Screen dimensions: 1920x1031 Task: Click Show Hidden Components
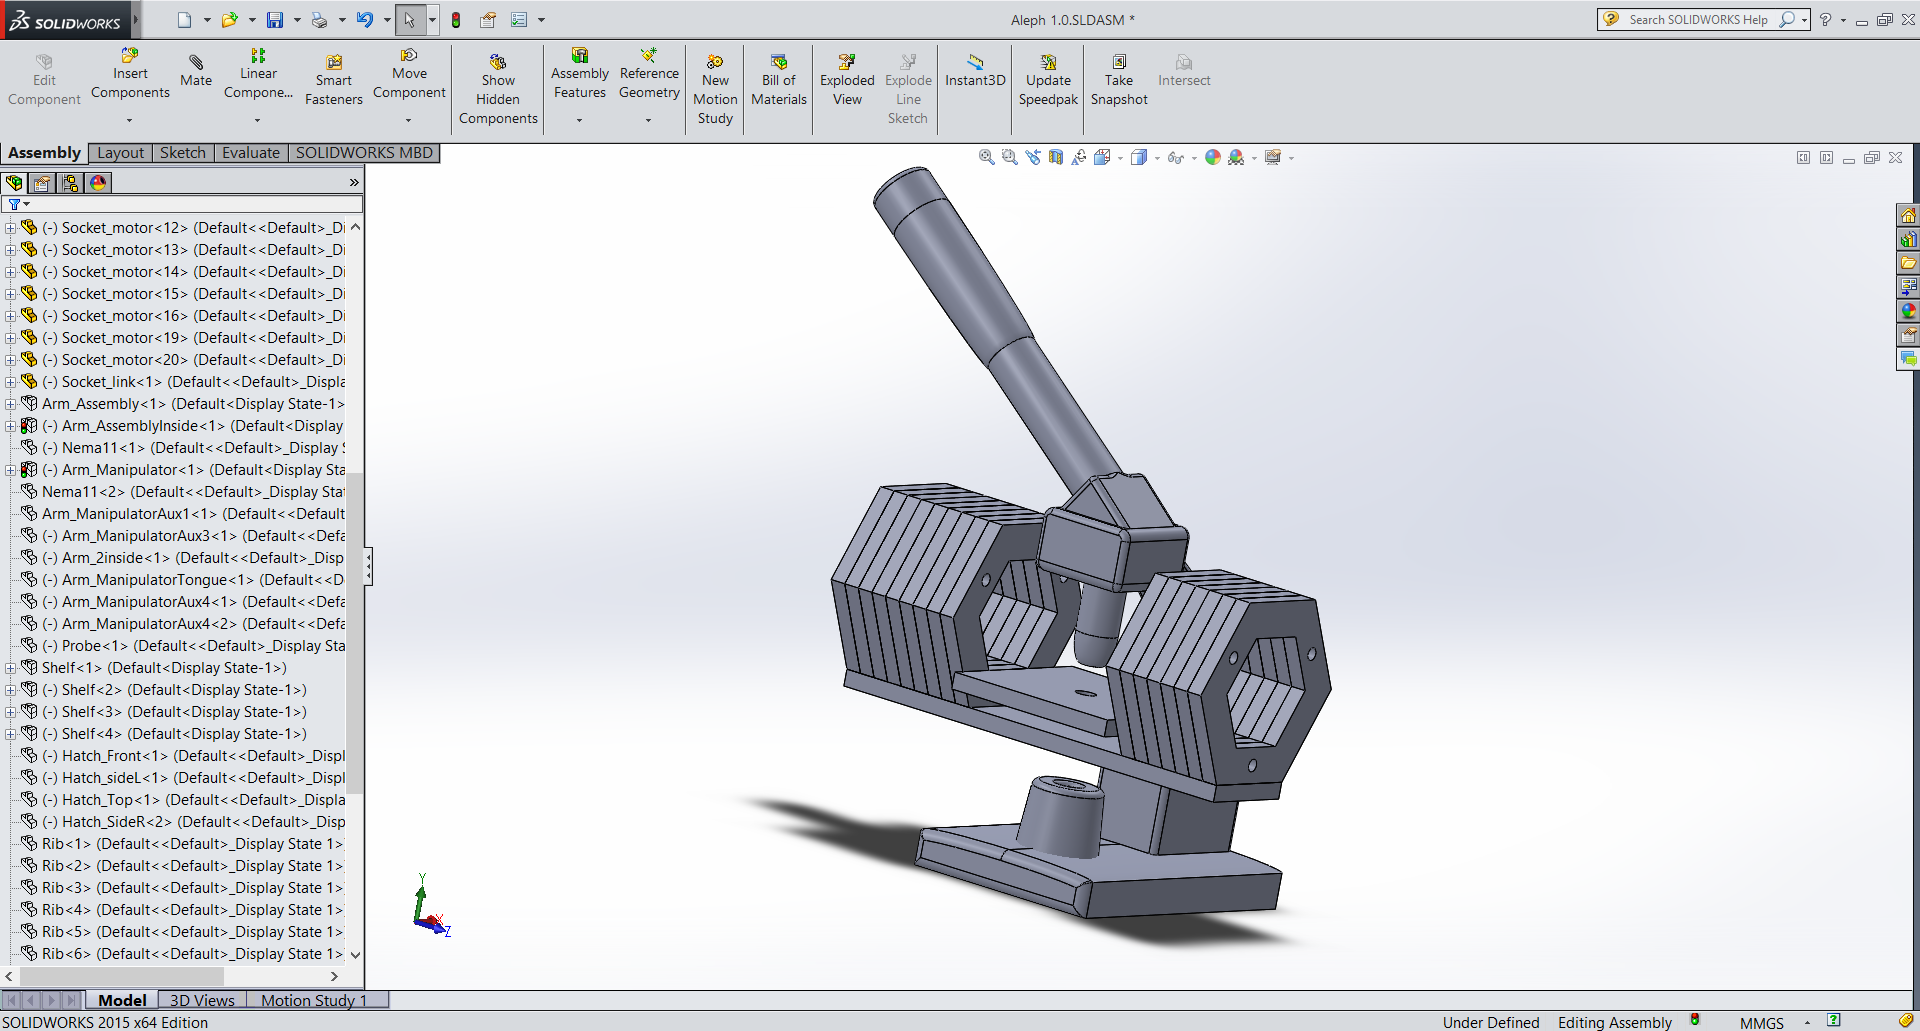pos(498,90)
